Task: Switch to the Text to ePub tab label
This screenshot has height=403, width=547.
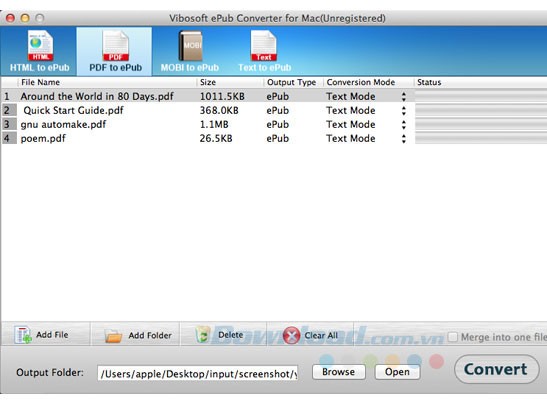Action: click(264, 67)
